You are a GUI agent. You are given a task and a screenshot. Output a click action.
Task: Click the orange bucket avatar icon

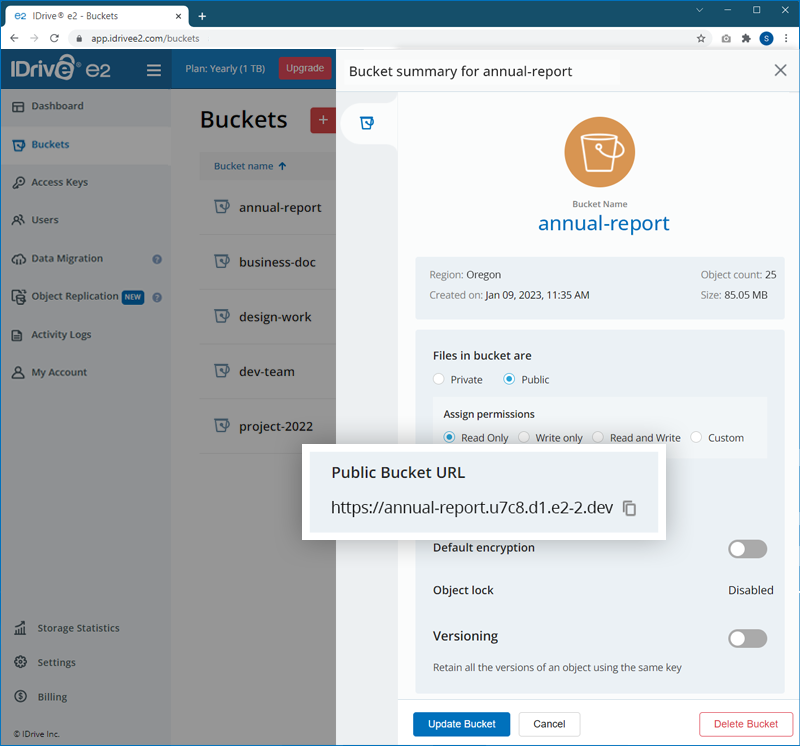pyautogui.click(x=599, y=152)
